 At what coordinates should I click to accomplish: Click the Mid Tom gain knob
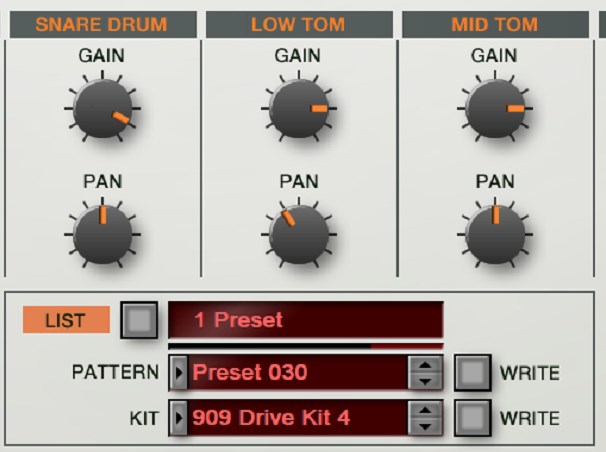[x=494, y=108]
